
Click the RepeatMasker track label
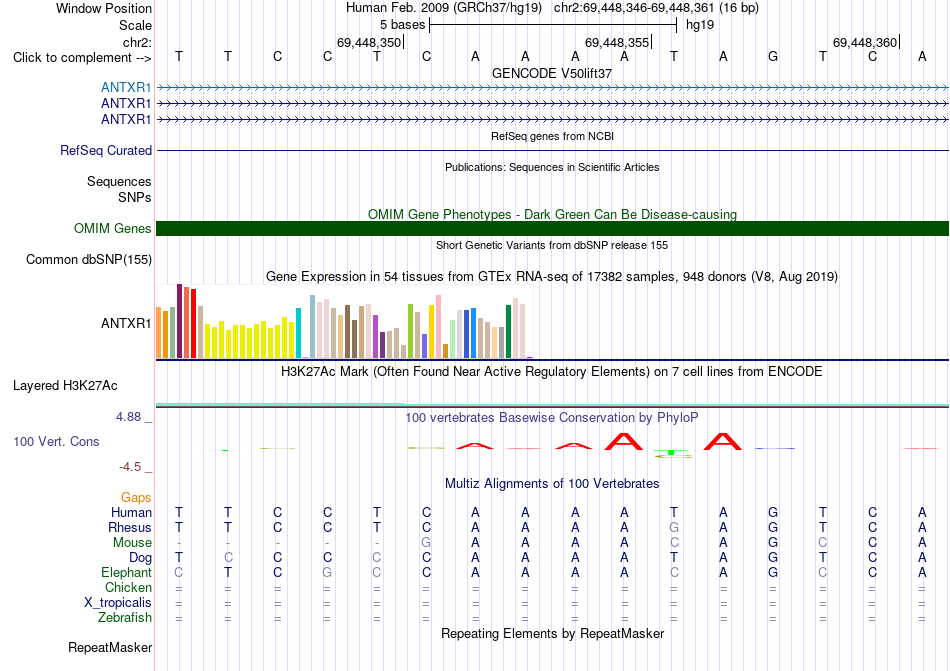click(x=110, y=647)
